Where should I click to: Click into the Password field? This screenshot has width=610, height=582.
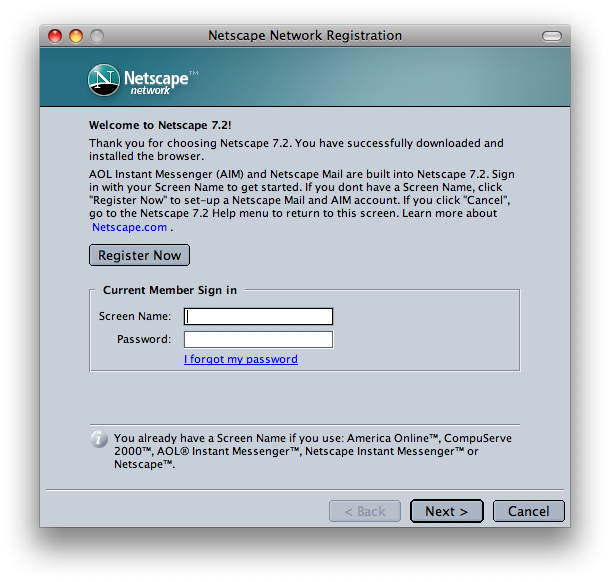(x=258, y=339)
